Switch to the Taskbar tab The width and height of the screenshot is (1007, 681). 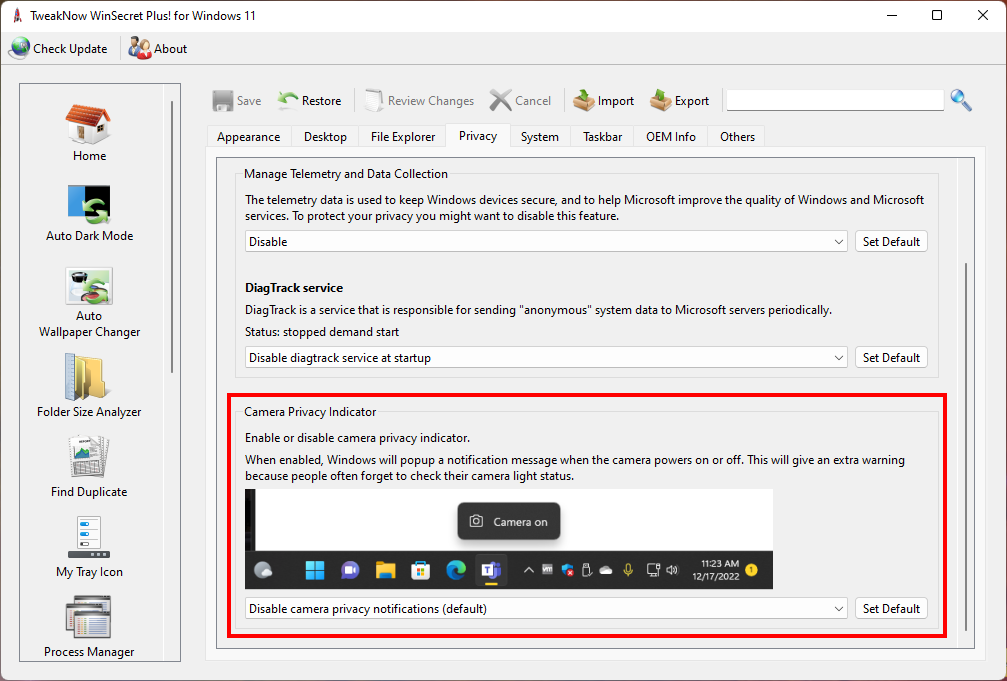coord(602,137)
